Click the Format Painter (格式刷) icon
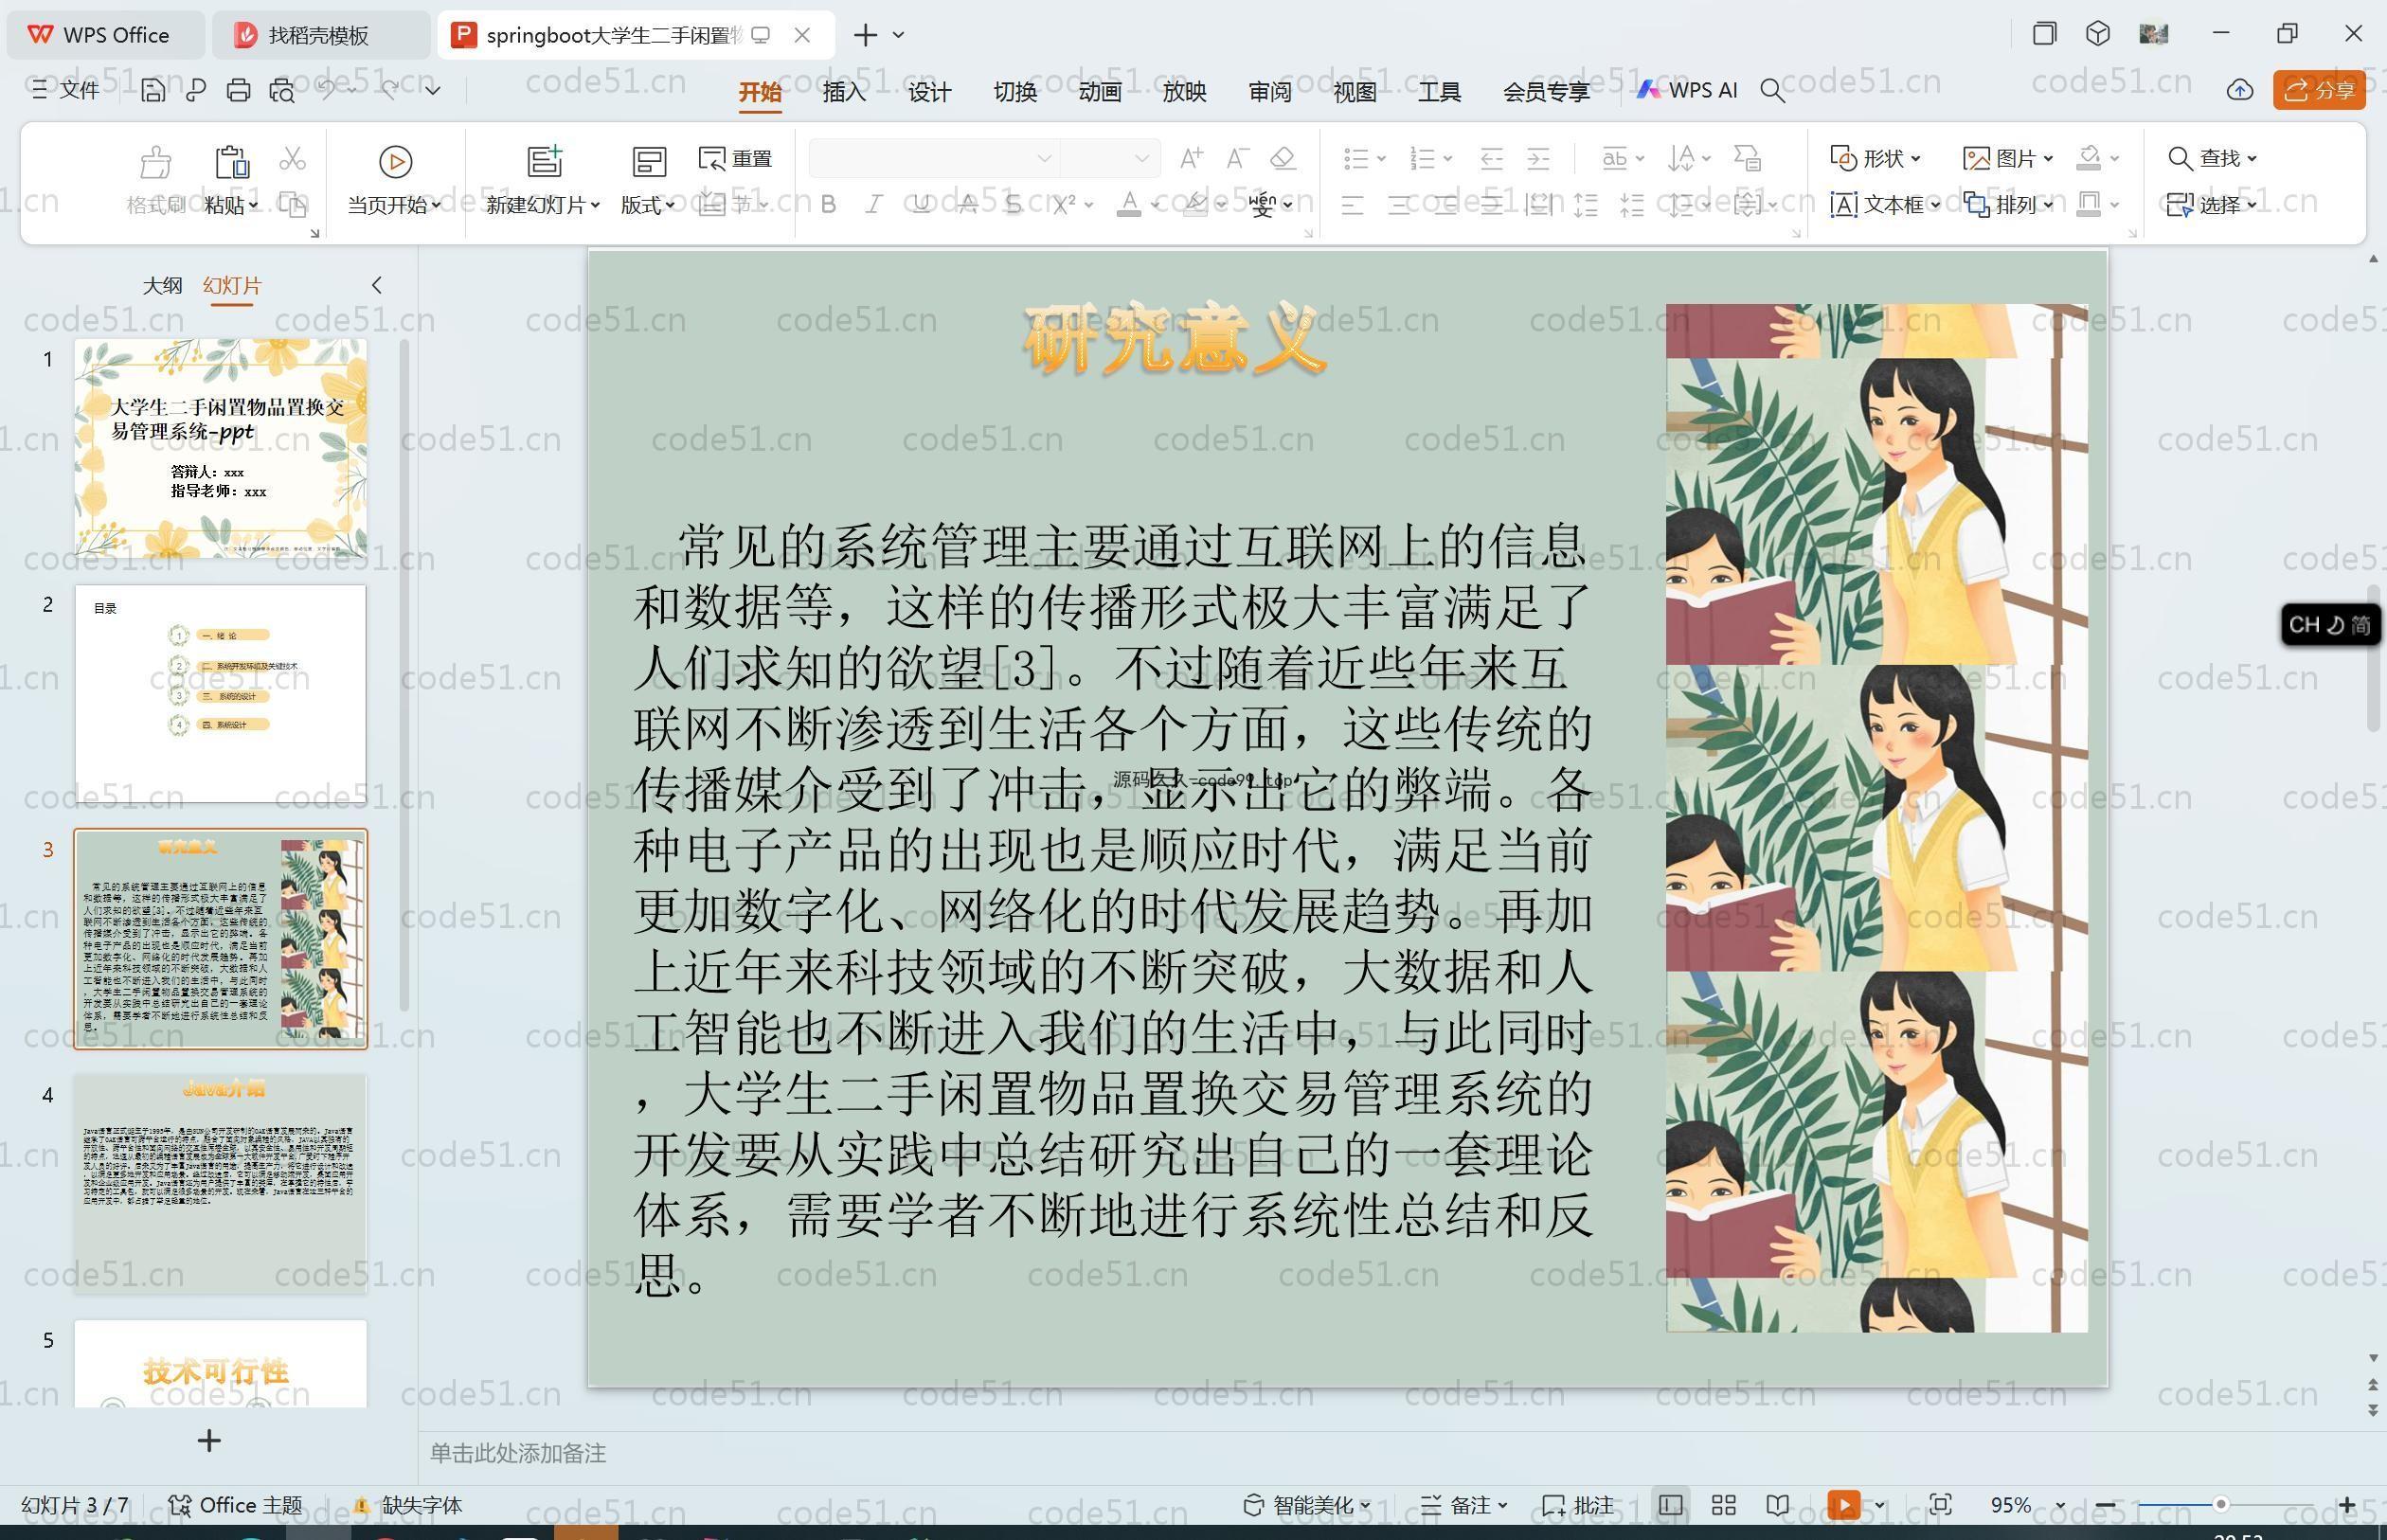The height and width of the screenshot is (1540, 2387). point(155,180)
